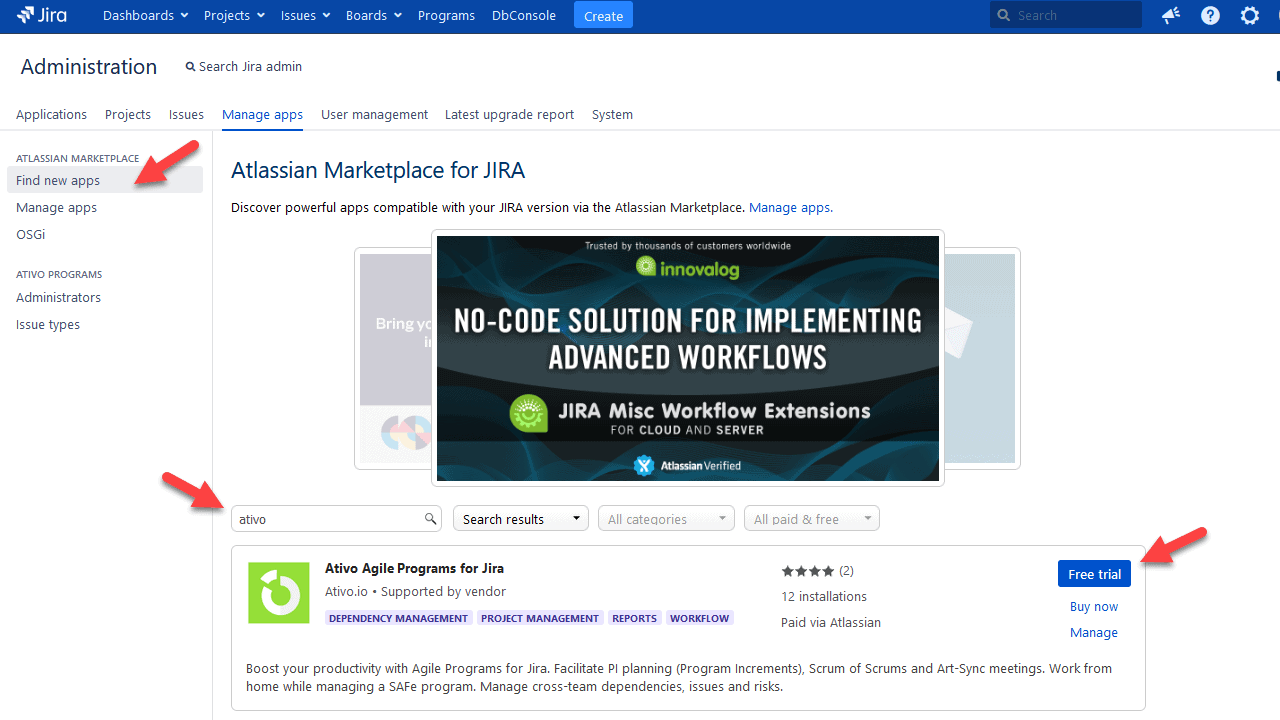This screenshot has width=1280, height=720.
Task: Open the feedback megaphone icon
Action: [1170, 15]
